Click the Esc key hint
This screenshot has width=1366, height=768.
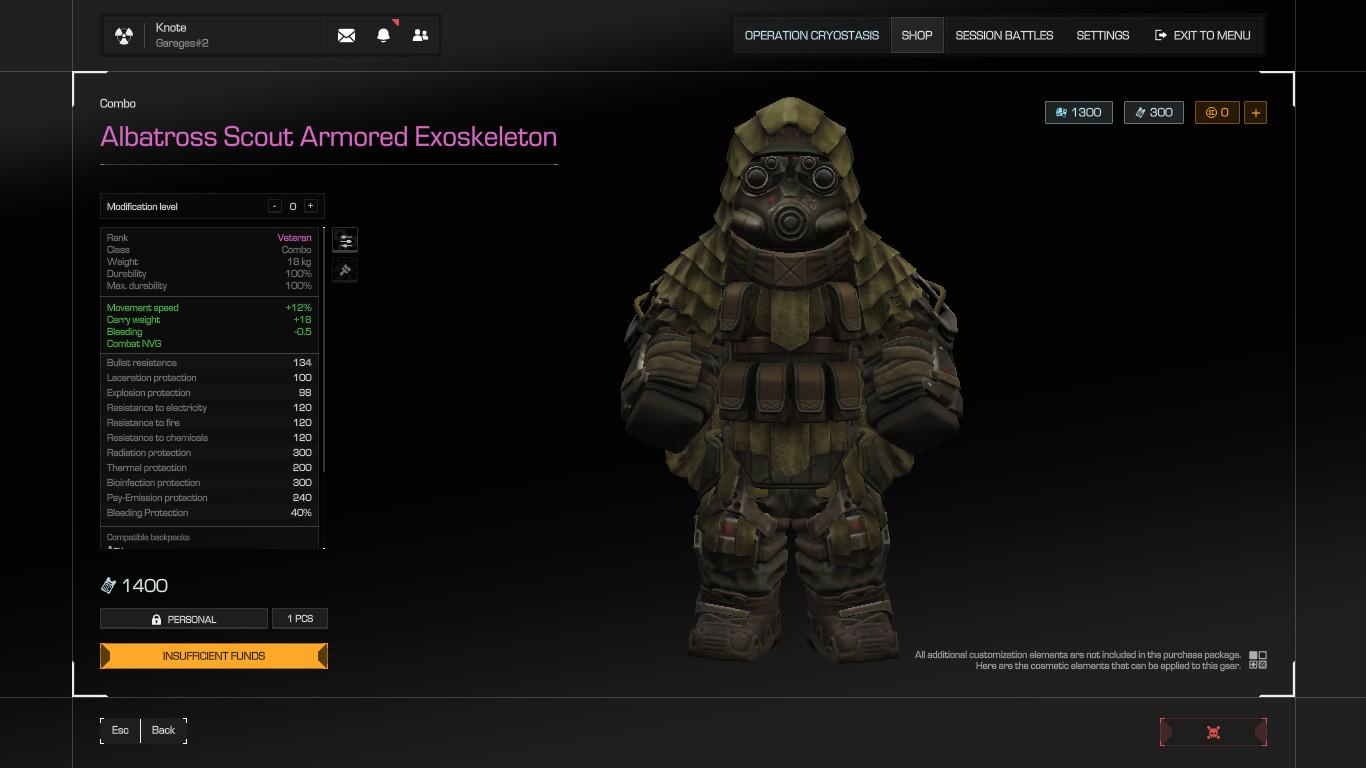(x=120, y=730)
